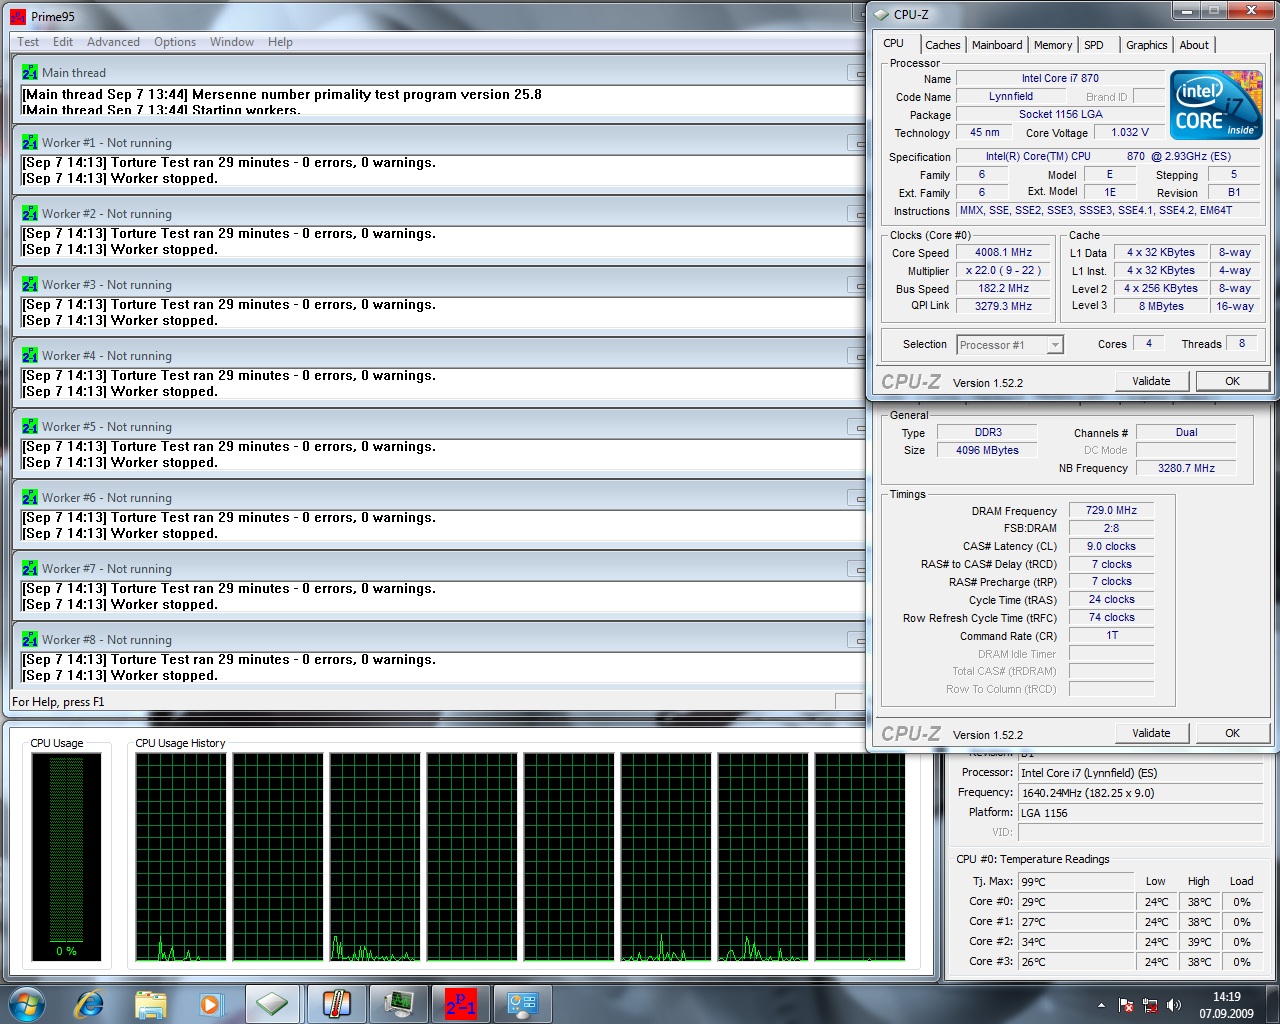Click the Tj. Max value '99°C'
Screen dimensions: 1280x1024
click(1076, 882)
